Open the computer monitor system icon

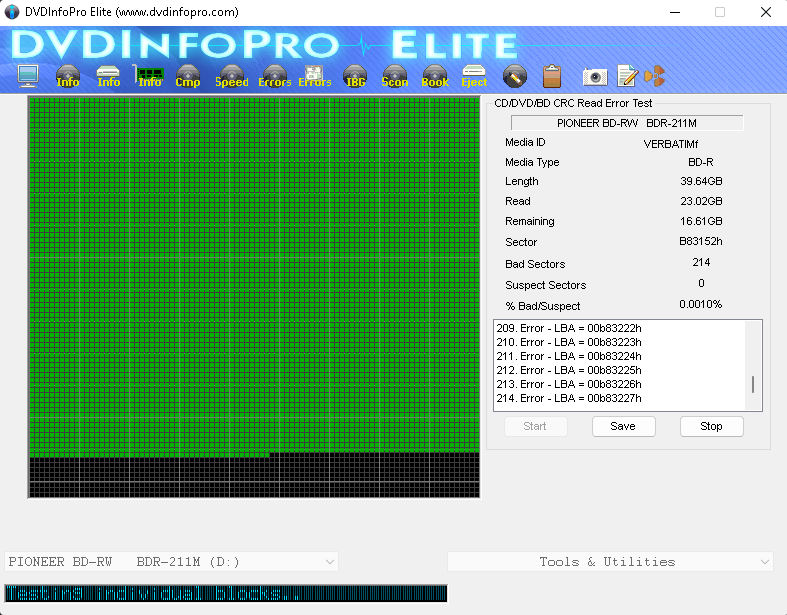tap(28, 76)
